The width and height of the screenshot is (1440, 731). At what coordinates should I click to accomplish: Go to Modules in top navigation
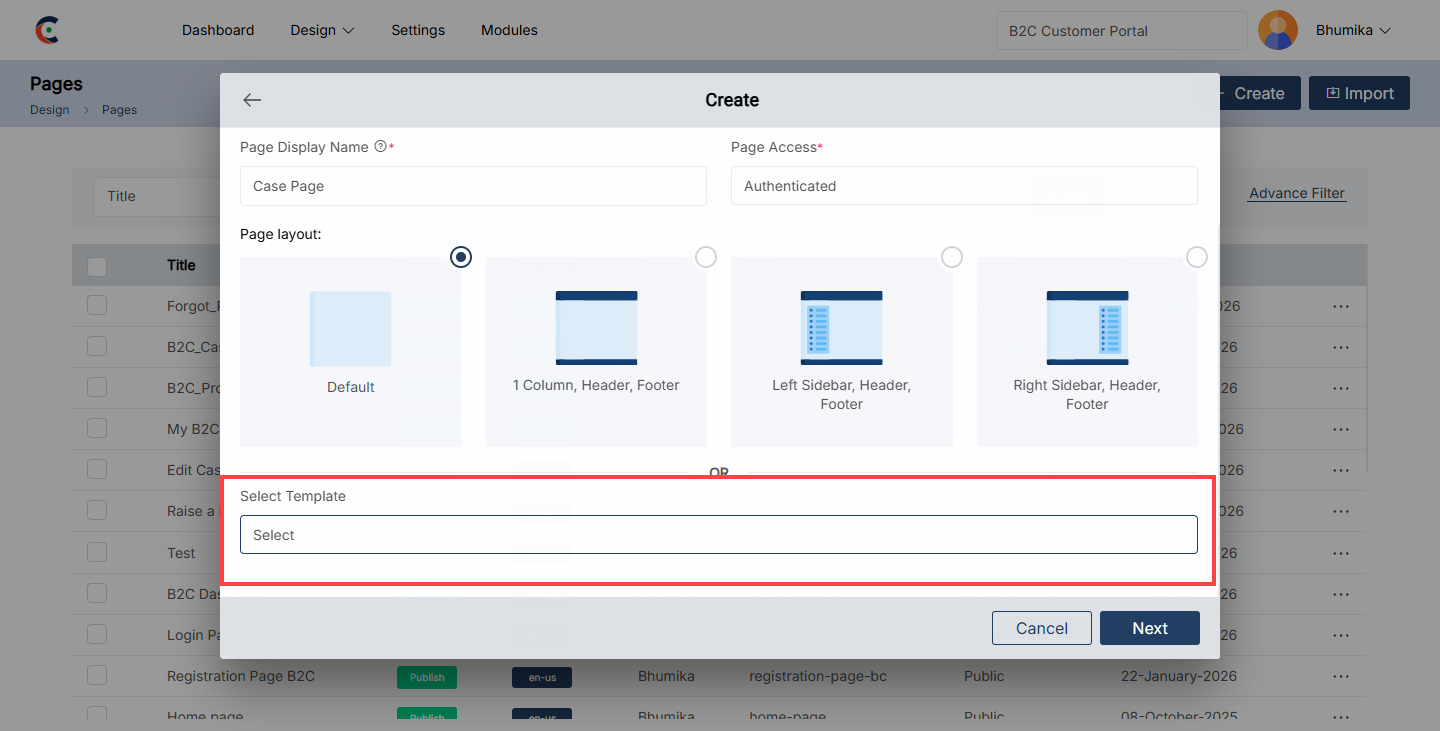[x=509, y=30]
